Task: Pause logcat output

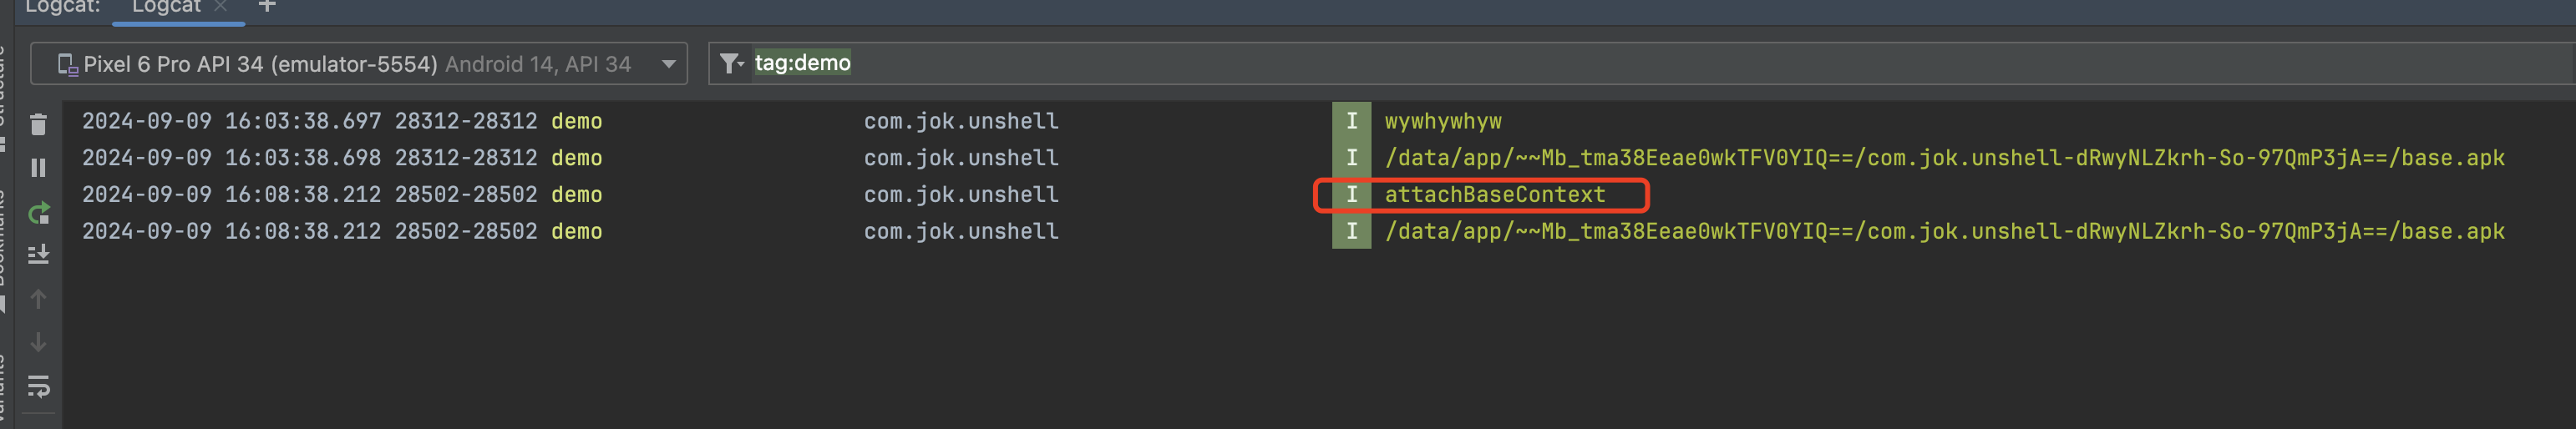Action: [x=38, y=168]
